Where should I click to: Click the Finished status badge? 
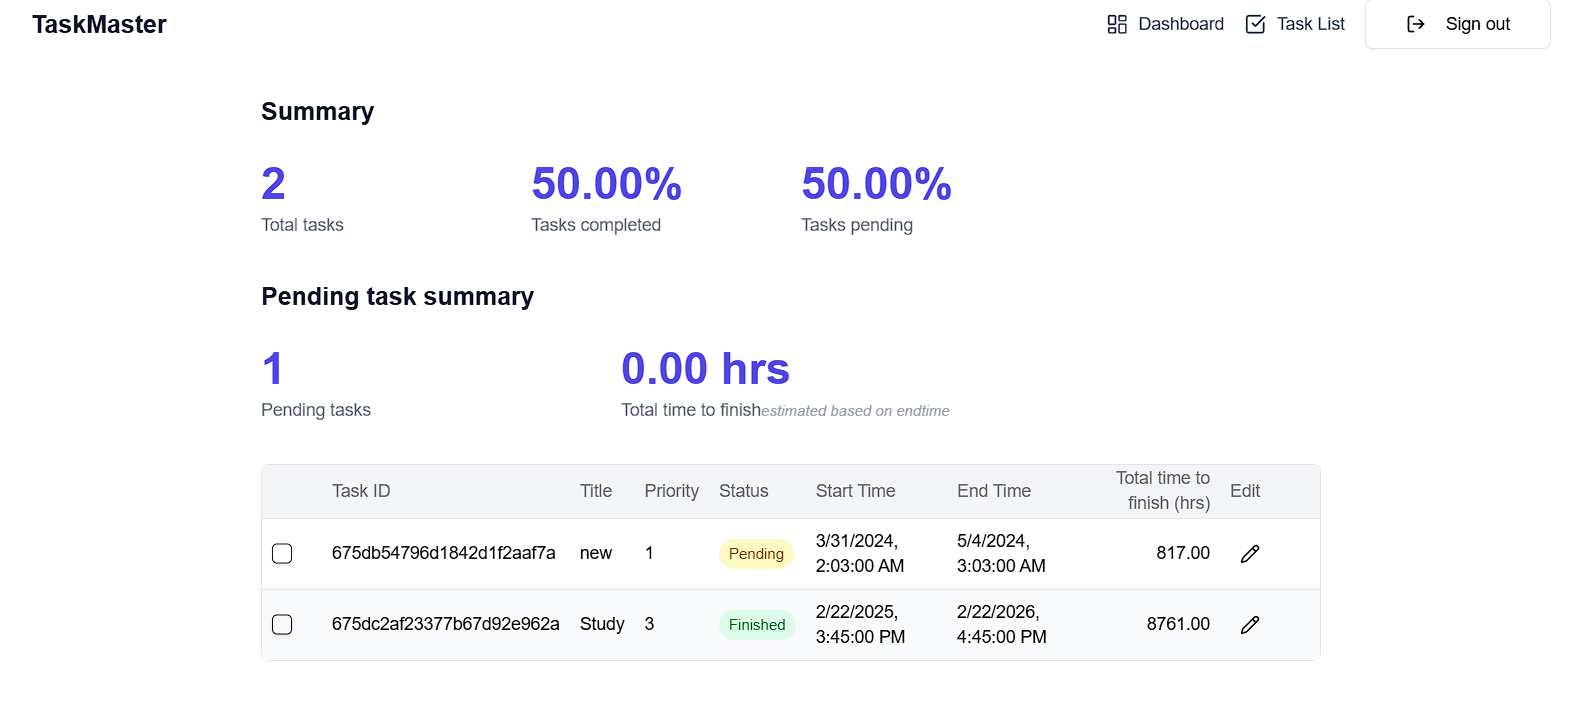pyautogui.click(x=757, y=625)
